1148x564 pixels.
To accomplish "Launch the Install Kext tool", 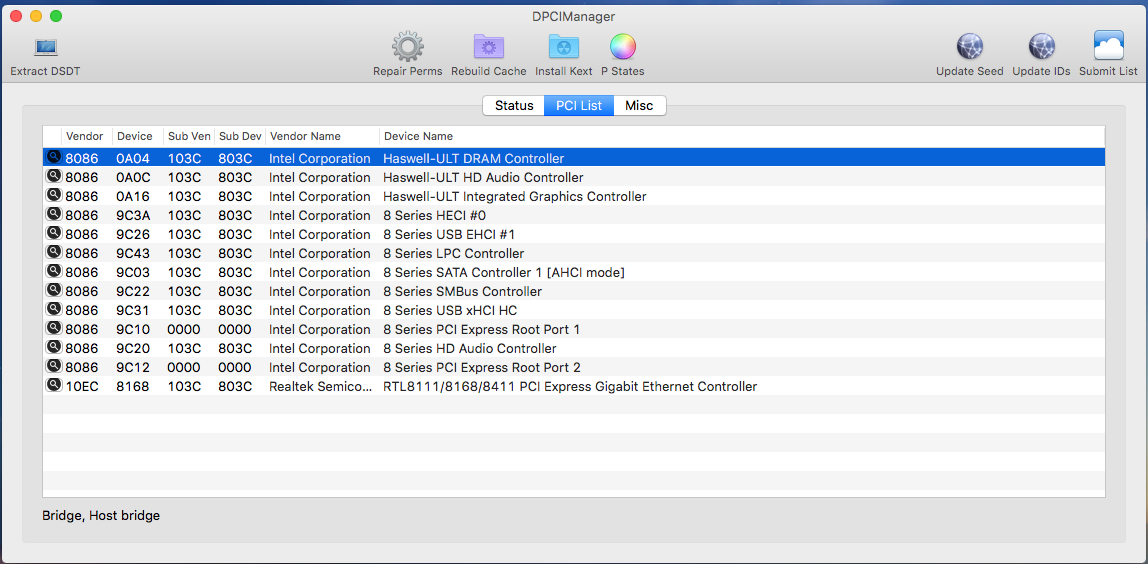I will (x=563, y=48).
